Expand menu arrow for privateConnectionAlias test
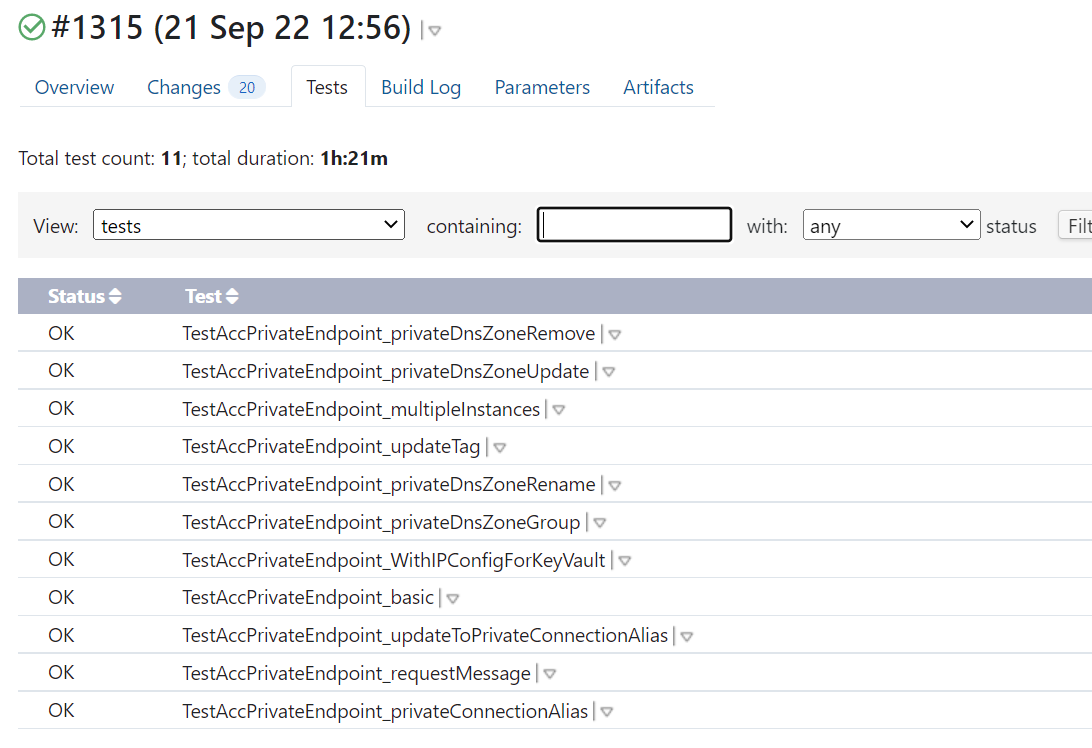1092x748 pixels. coord(607,712)
